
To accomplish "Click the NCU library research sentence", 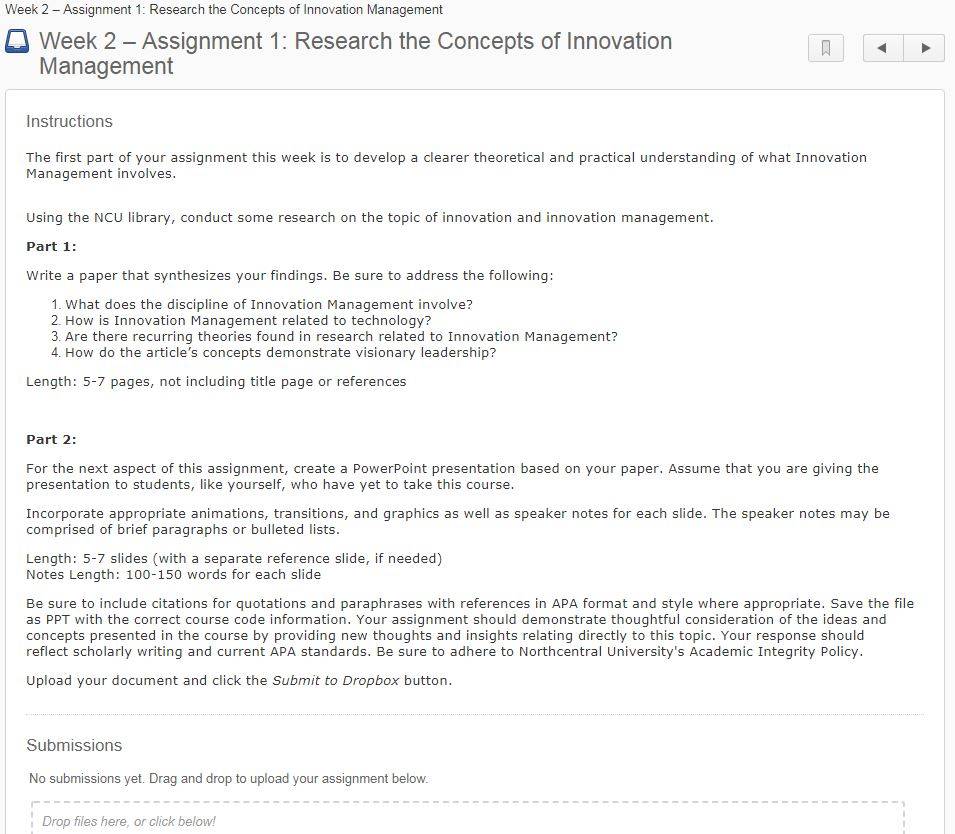I will pos(370,217).
